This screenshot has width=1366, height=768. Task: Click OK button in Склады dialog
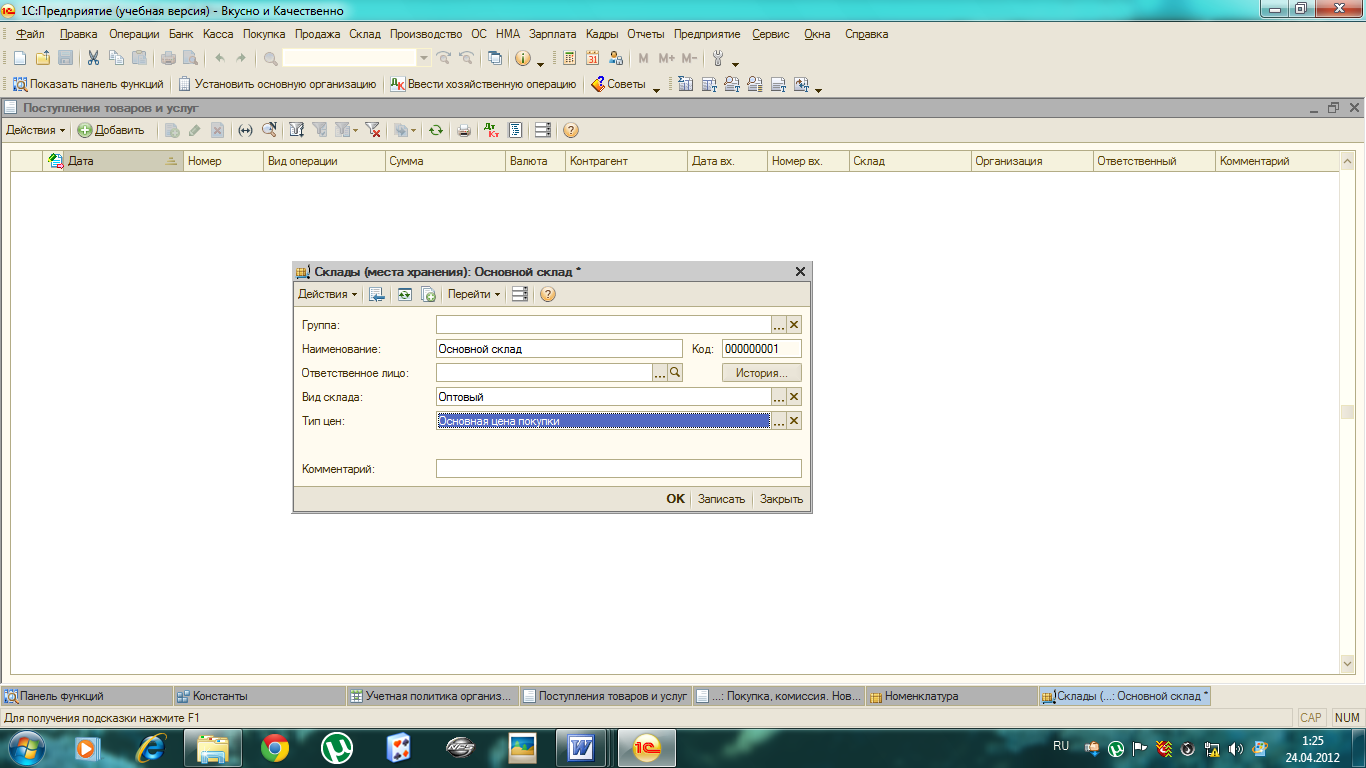[676, 499]
